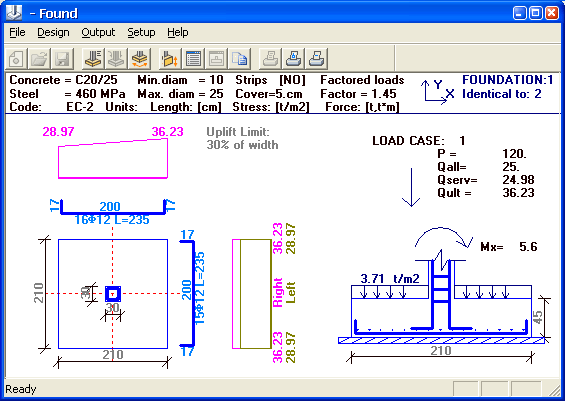Viewport: 565px width, 401px height.
Task: Click the printer icon with blue page
Action: click(293, 59)
